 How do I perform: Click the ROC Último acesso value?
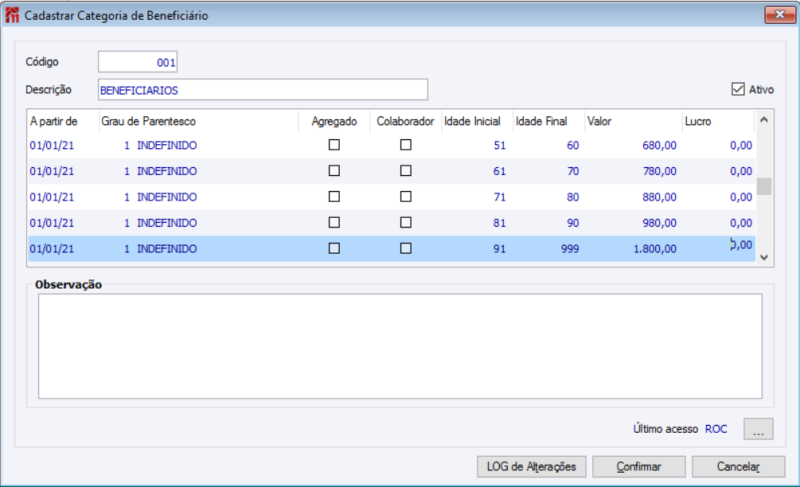pos(716,429)
